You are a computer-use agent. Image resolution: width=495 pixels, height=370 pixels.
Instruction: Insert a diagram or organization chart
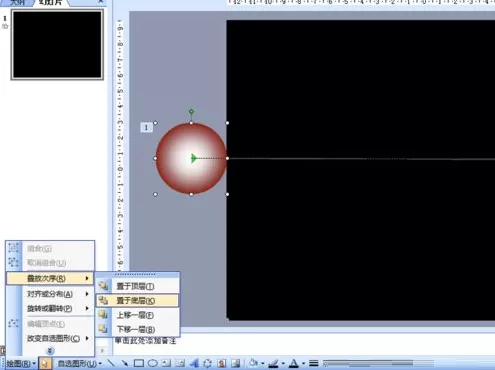pos(207,363)
